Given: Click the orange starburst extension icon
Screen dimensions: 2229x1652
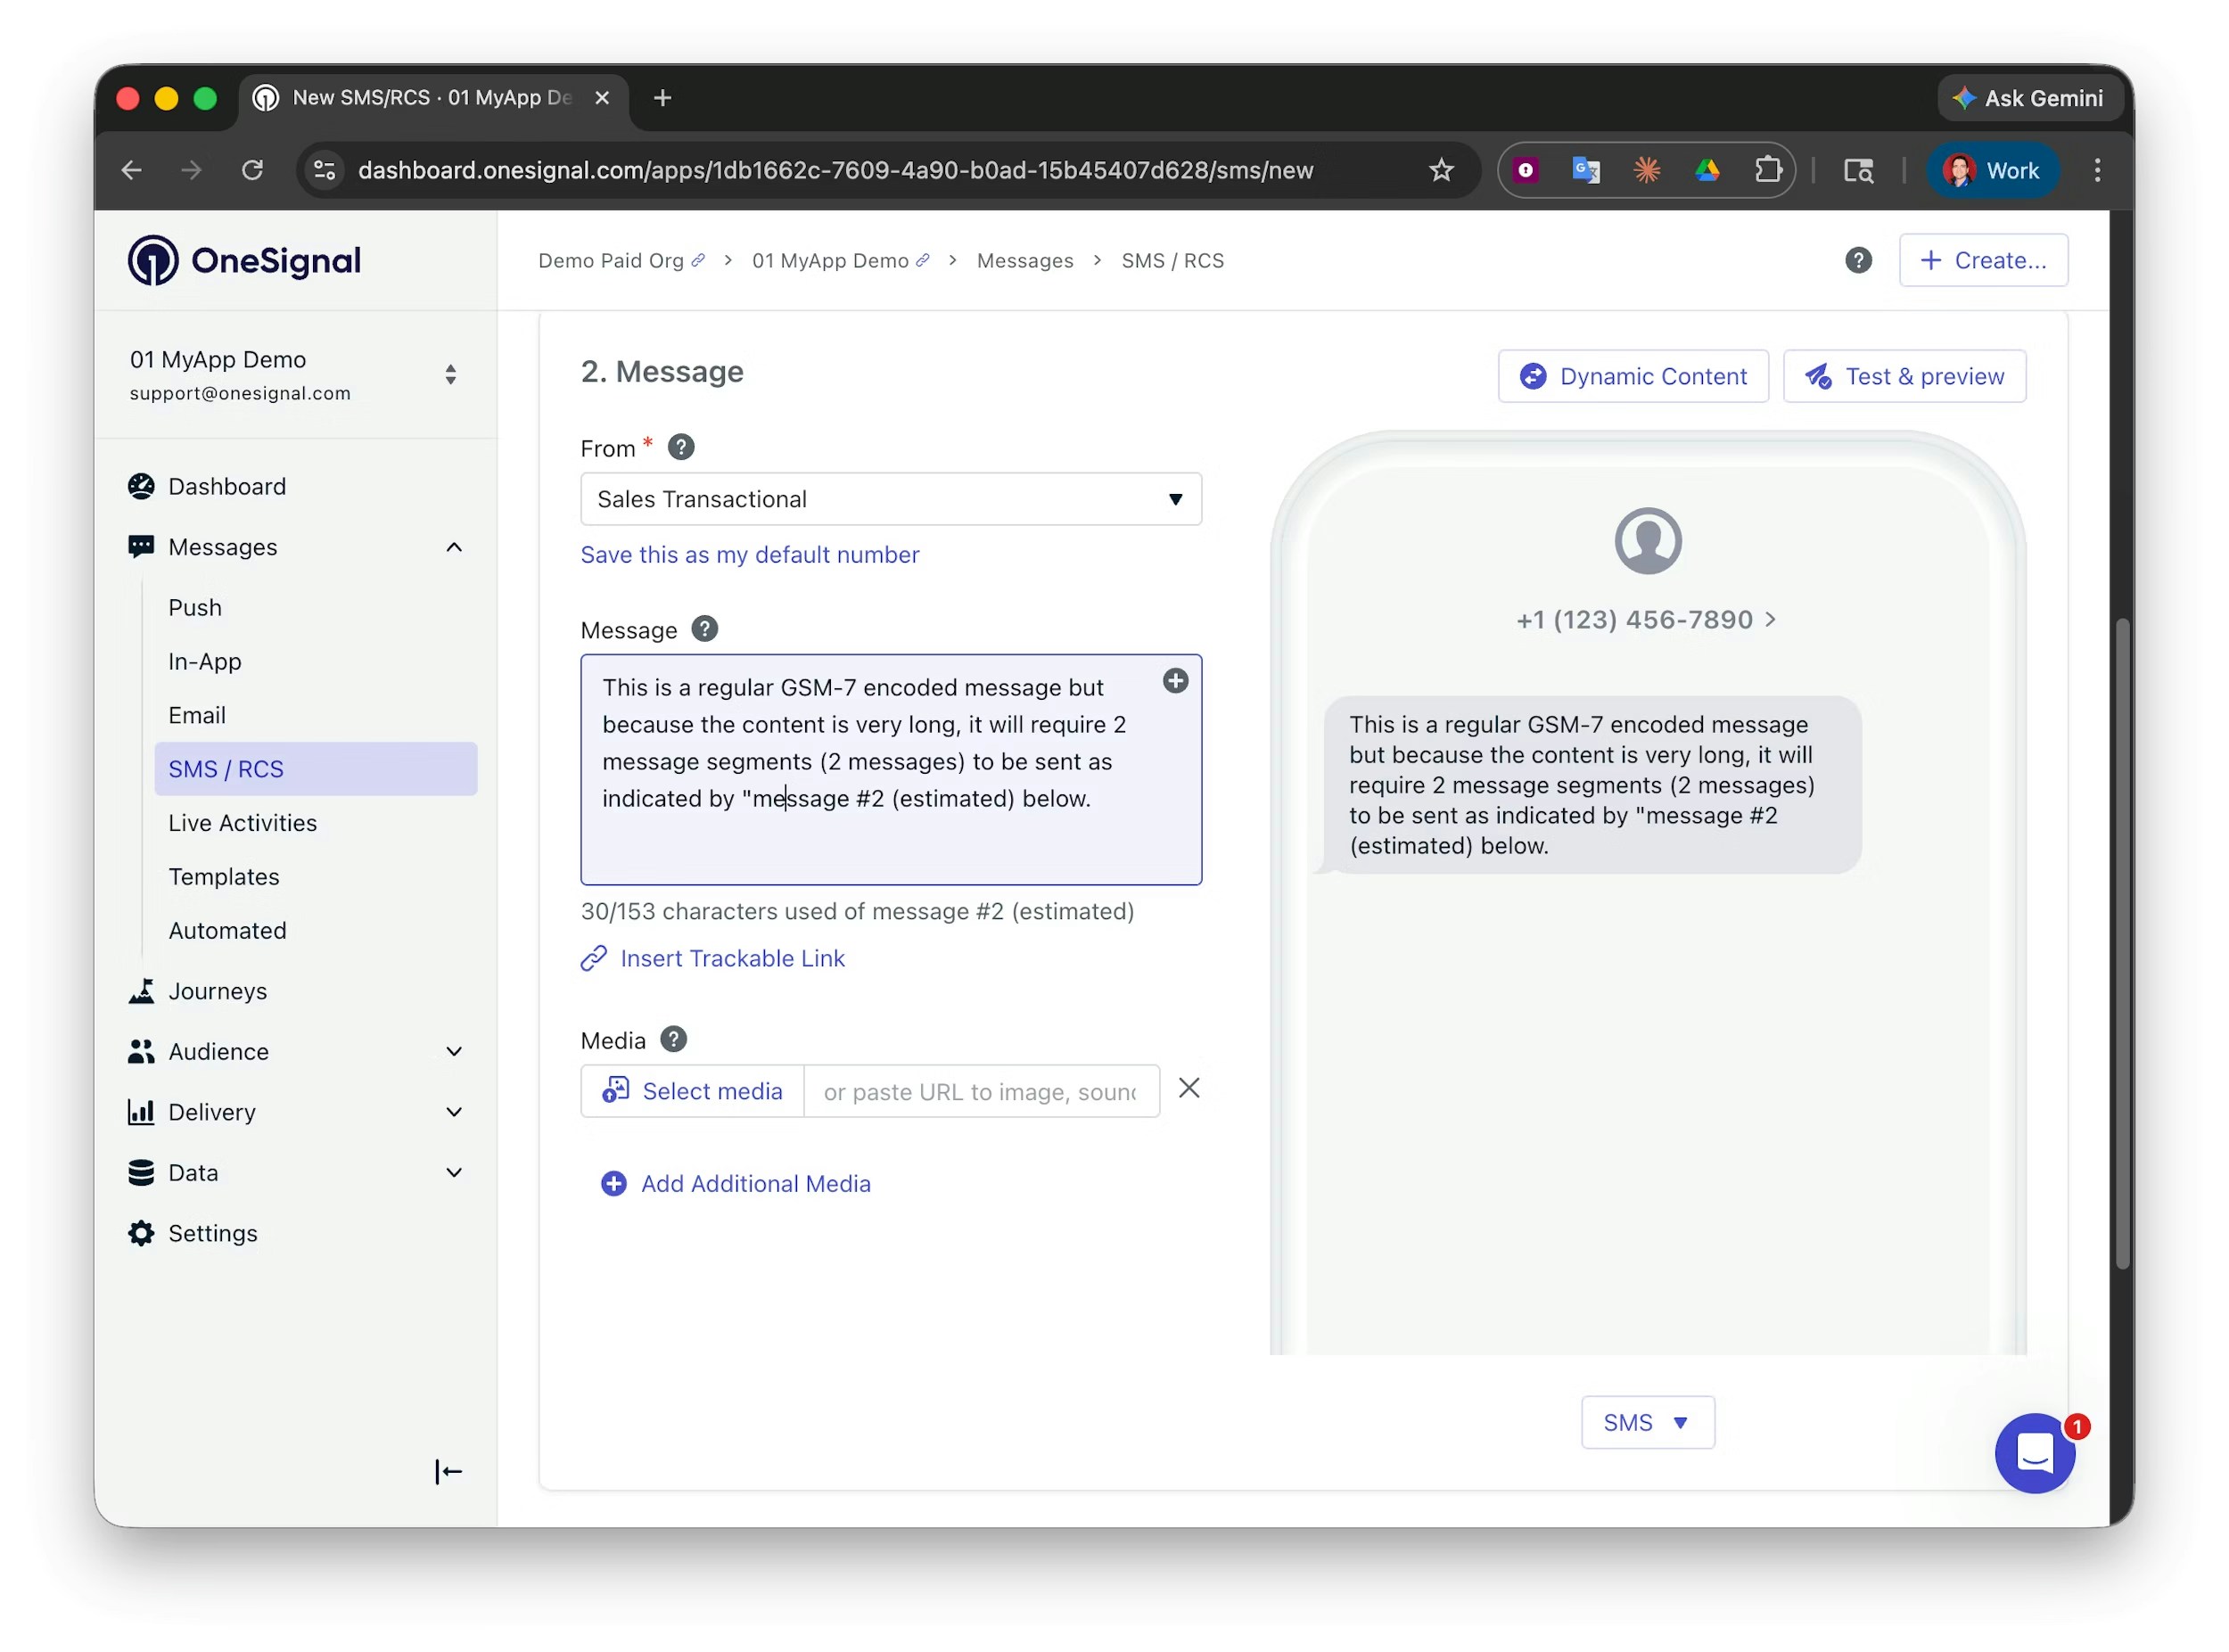Looking at the screenshot, I should coord(1646,170).
